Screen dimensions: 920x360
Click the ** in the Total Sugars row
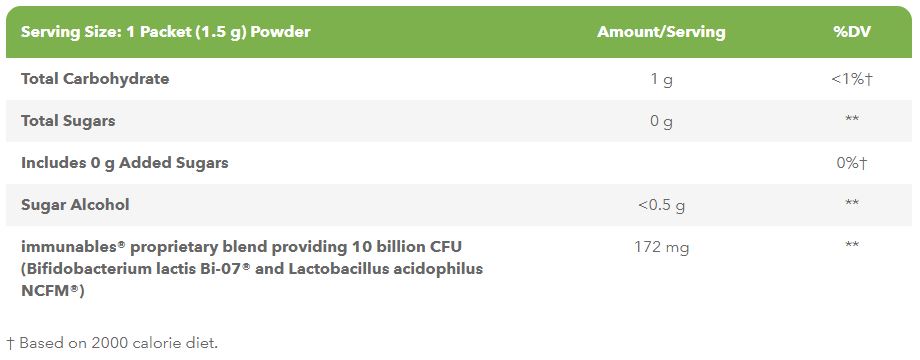(852, 120)
